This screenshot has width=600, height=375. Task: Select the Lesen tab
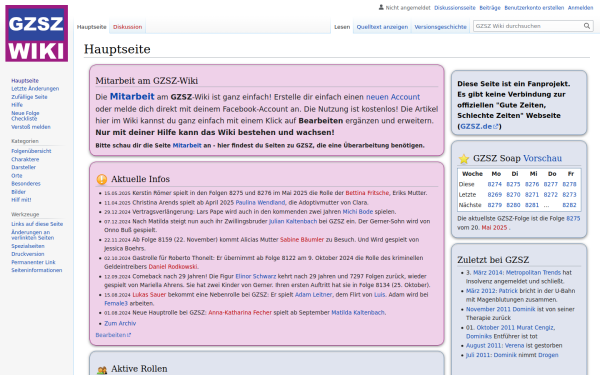click(x=342, y=27)
